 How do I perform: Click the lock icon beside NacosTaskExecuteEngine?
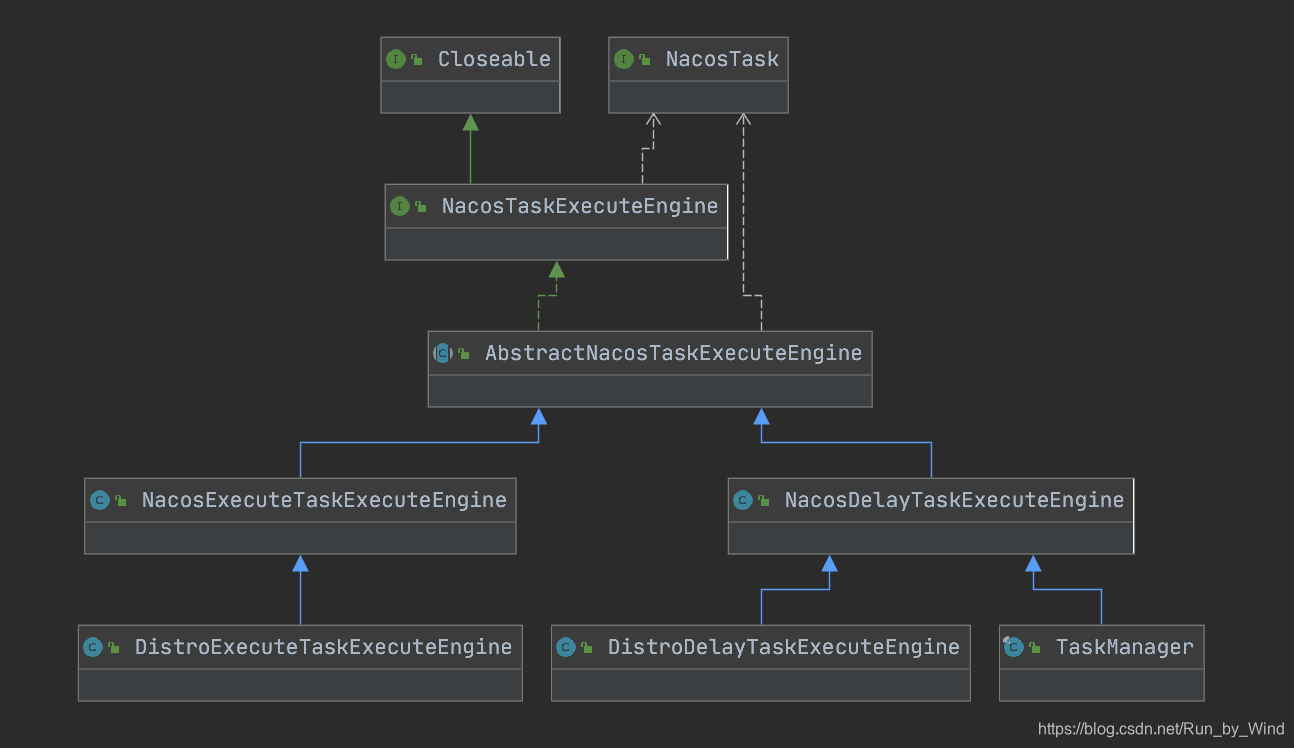[x=421, y=207]
